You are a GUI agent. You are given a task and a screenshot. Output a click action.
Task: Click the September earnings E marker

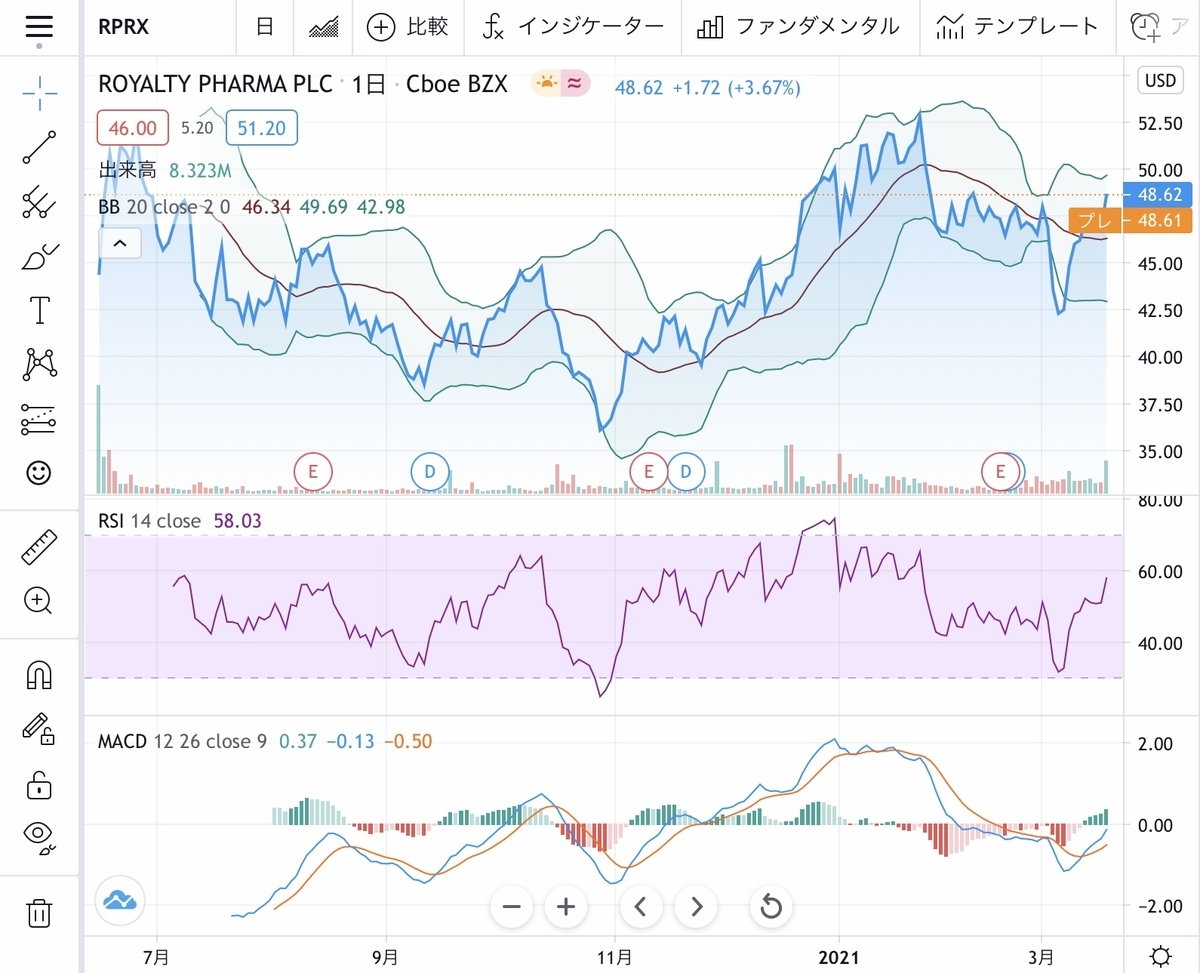(313, 471)
